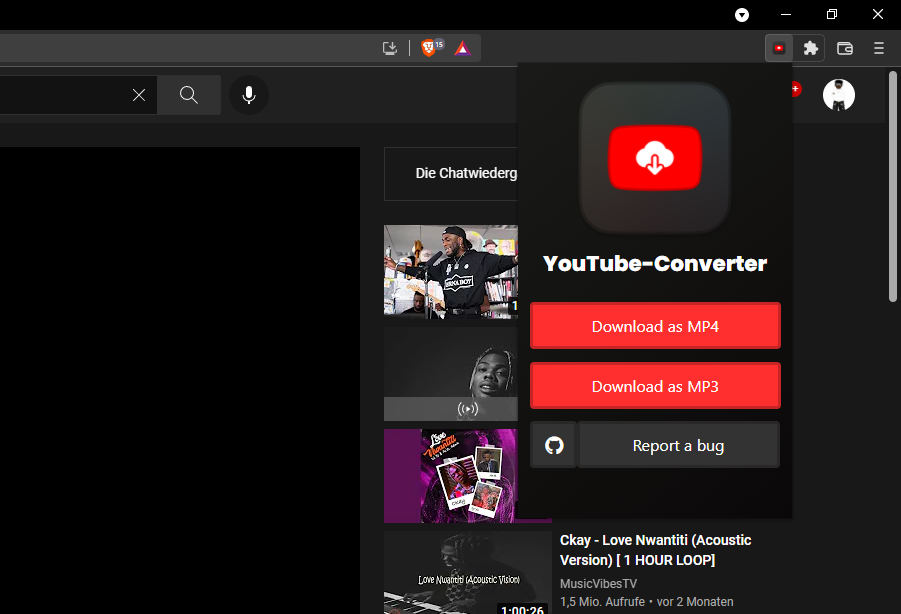This screenshot has width=901, height=614.
Task: Open the Brave hamburger main menu
Action: [879, 48]
